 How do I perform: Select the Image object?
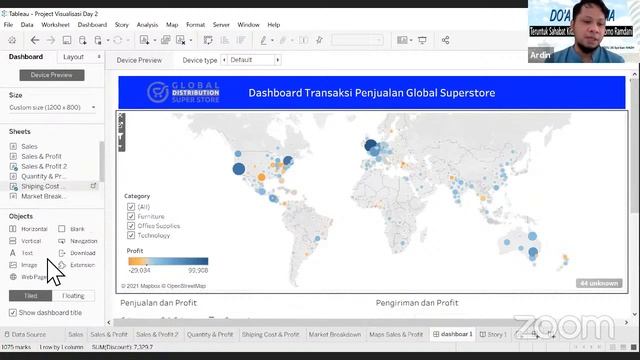point(23,265)
